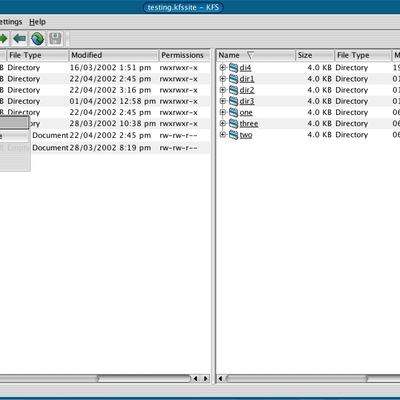400x400 pixels.
Task: Open the folder link named one
Action: coord(246,113)
